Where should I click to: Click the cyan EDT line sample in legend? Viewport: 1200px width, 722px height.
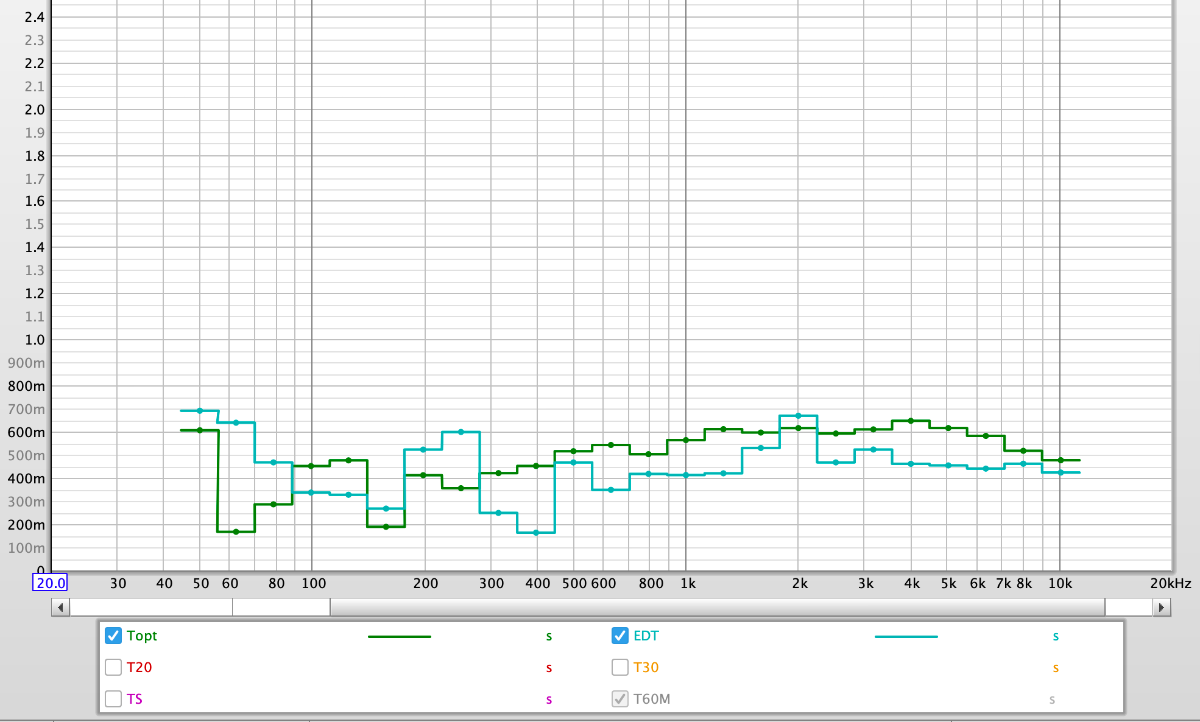click(906, 636)
